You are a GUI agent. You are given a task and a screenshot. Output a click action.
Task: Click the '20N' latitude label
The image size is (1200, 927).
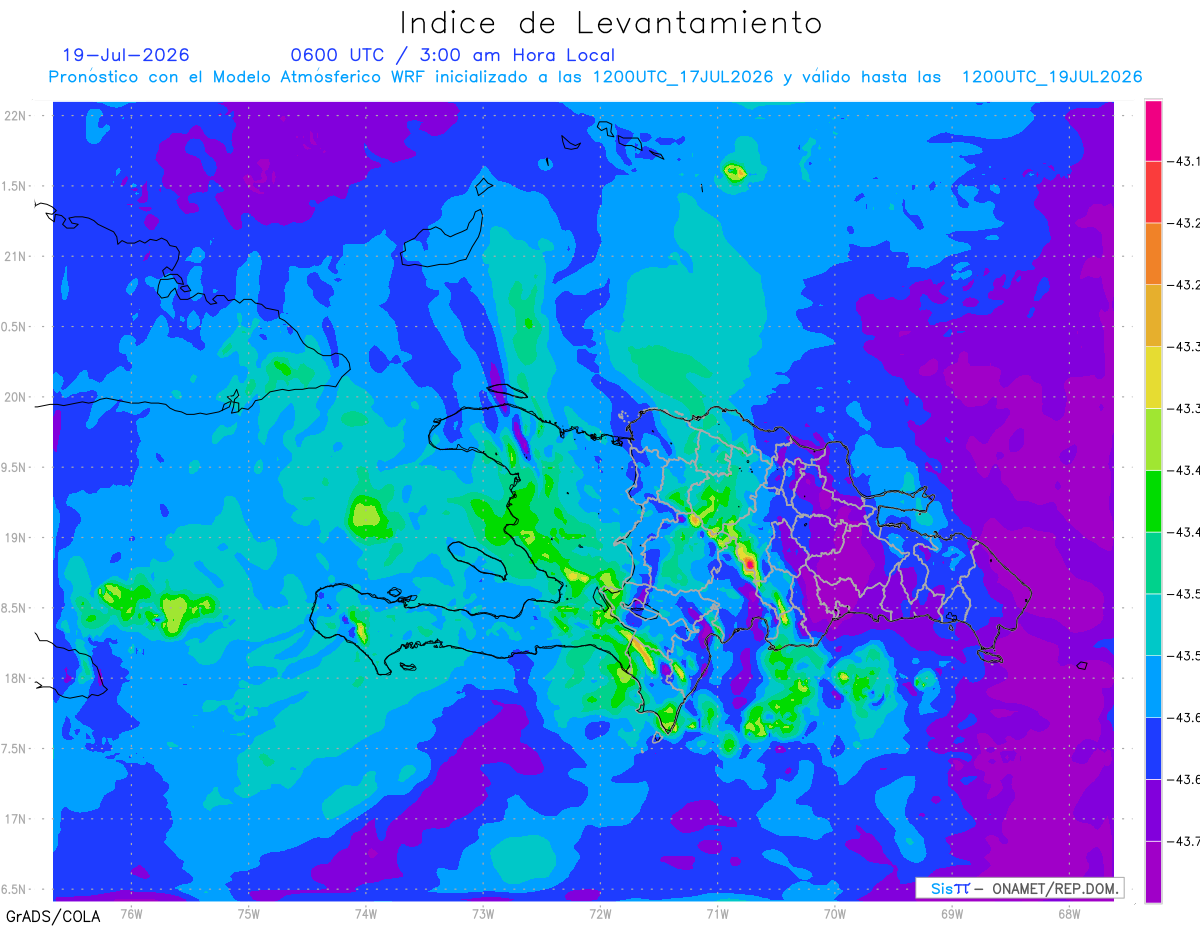click(17, 397)
